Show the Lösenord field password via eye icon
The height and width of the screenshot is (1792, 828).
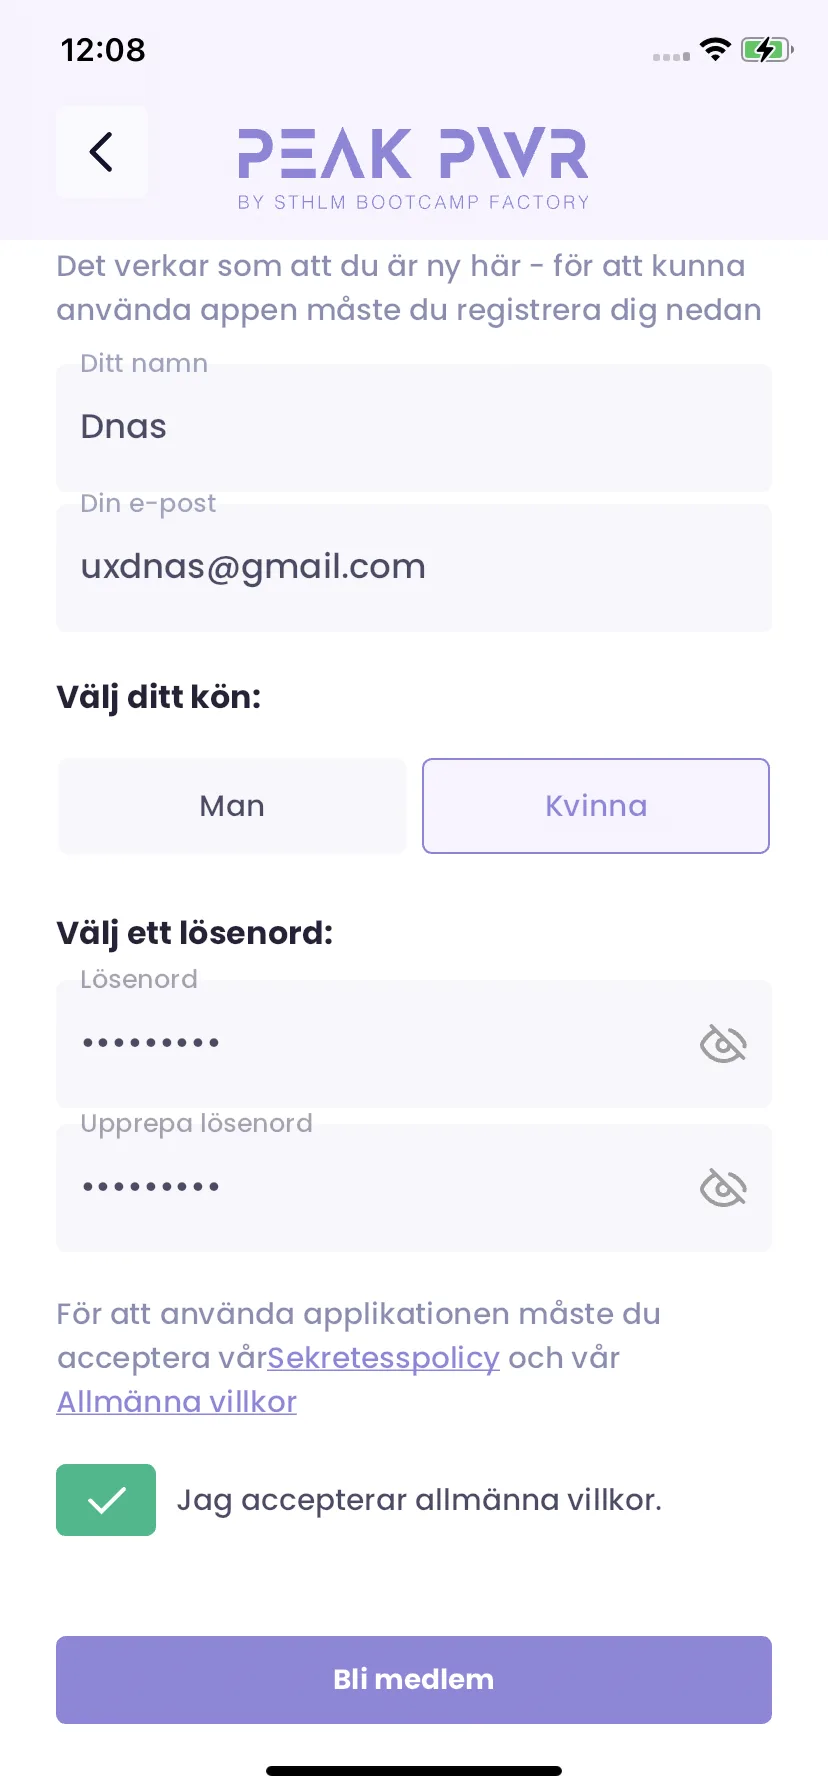click(x=723, y=1044)
